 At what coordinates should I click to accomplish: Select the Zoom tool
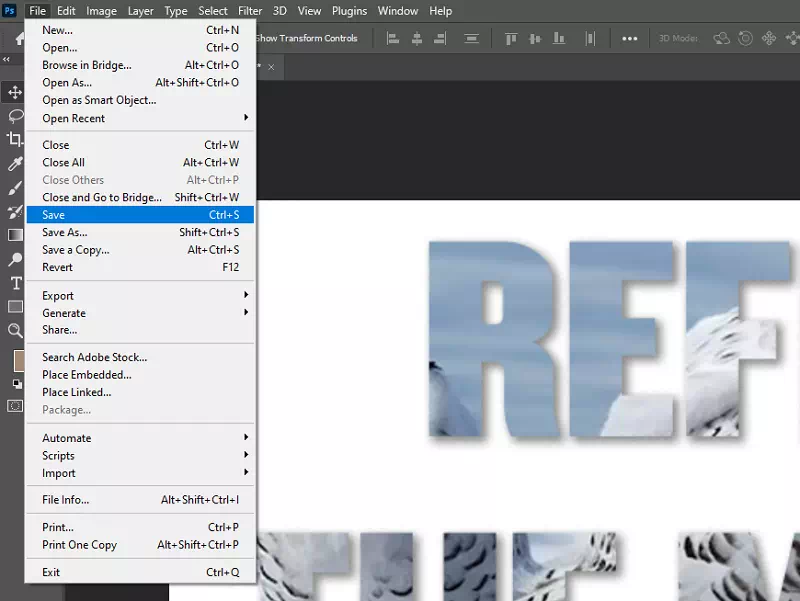(x=15, y=331)
